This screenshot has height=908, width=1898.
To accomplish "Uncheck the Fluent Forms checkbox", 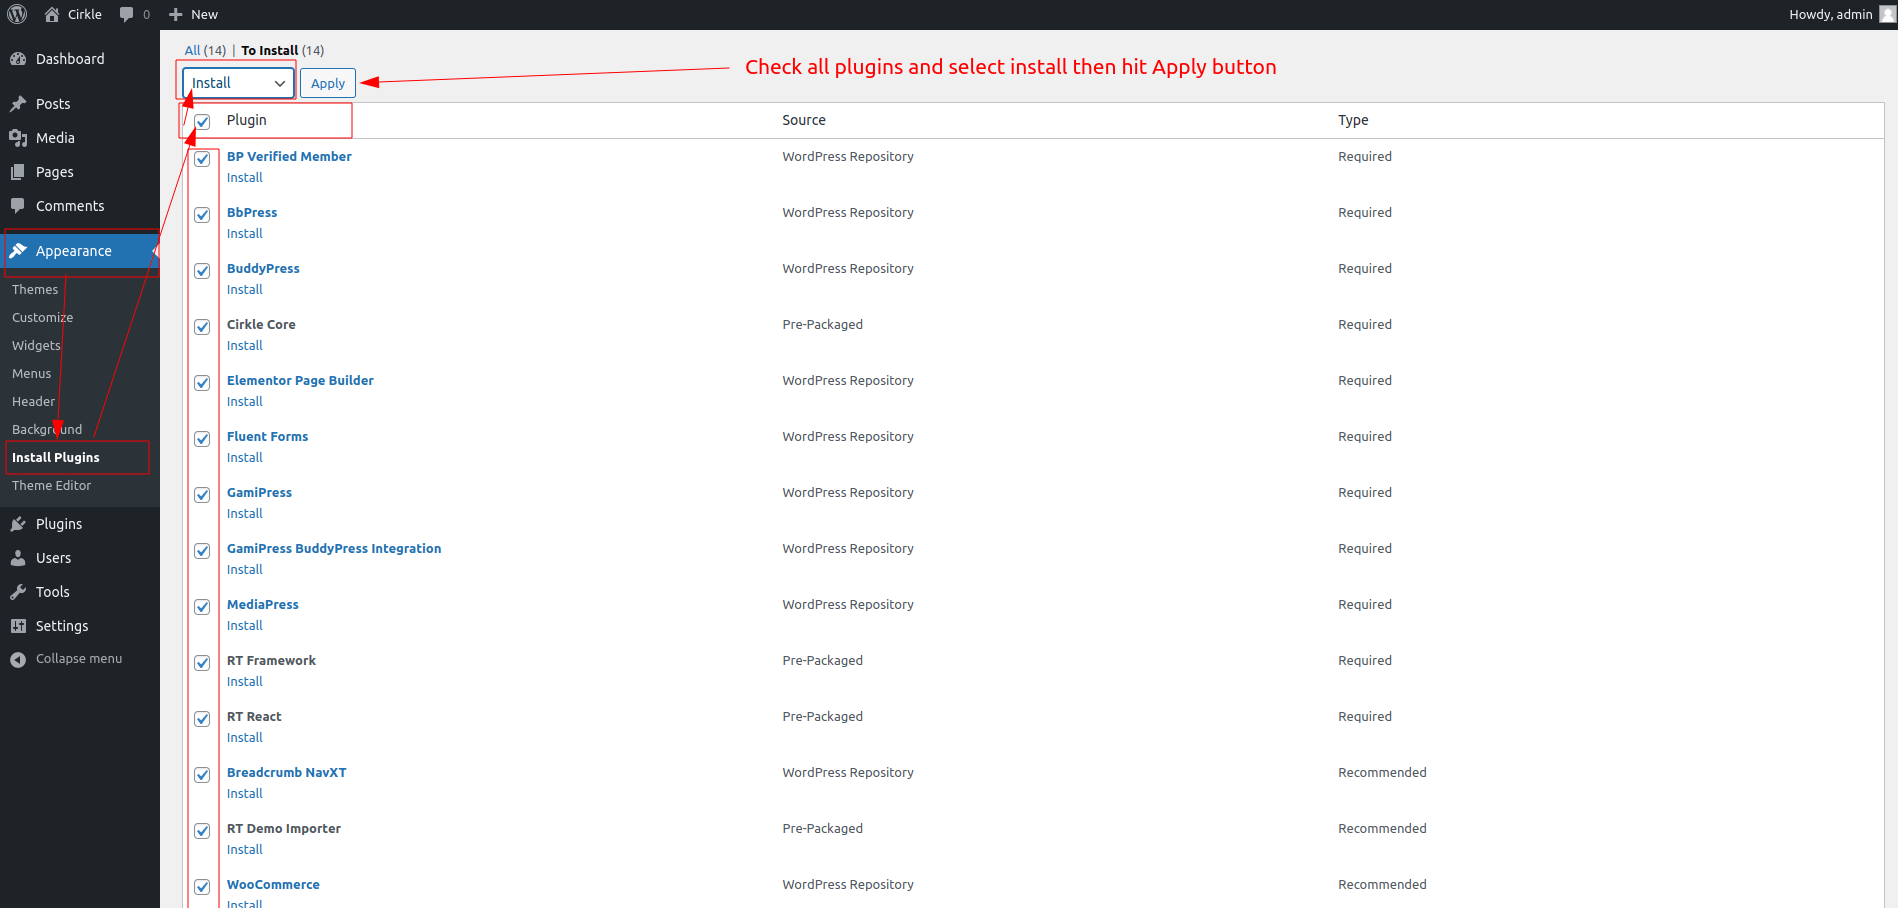I will (203, 439).
